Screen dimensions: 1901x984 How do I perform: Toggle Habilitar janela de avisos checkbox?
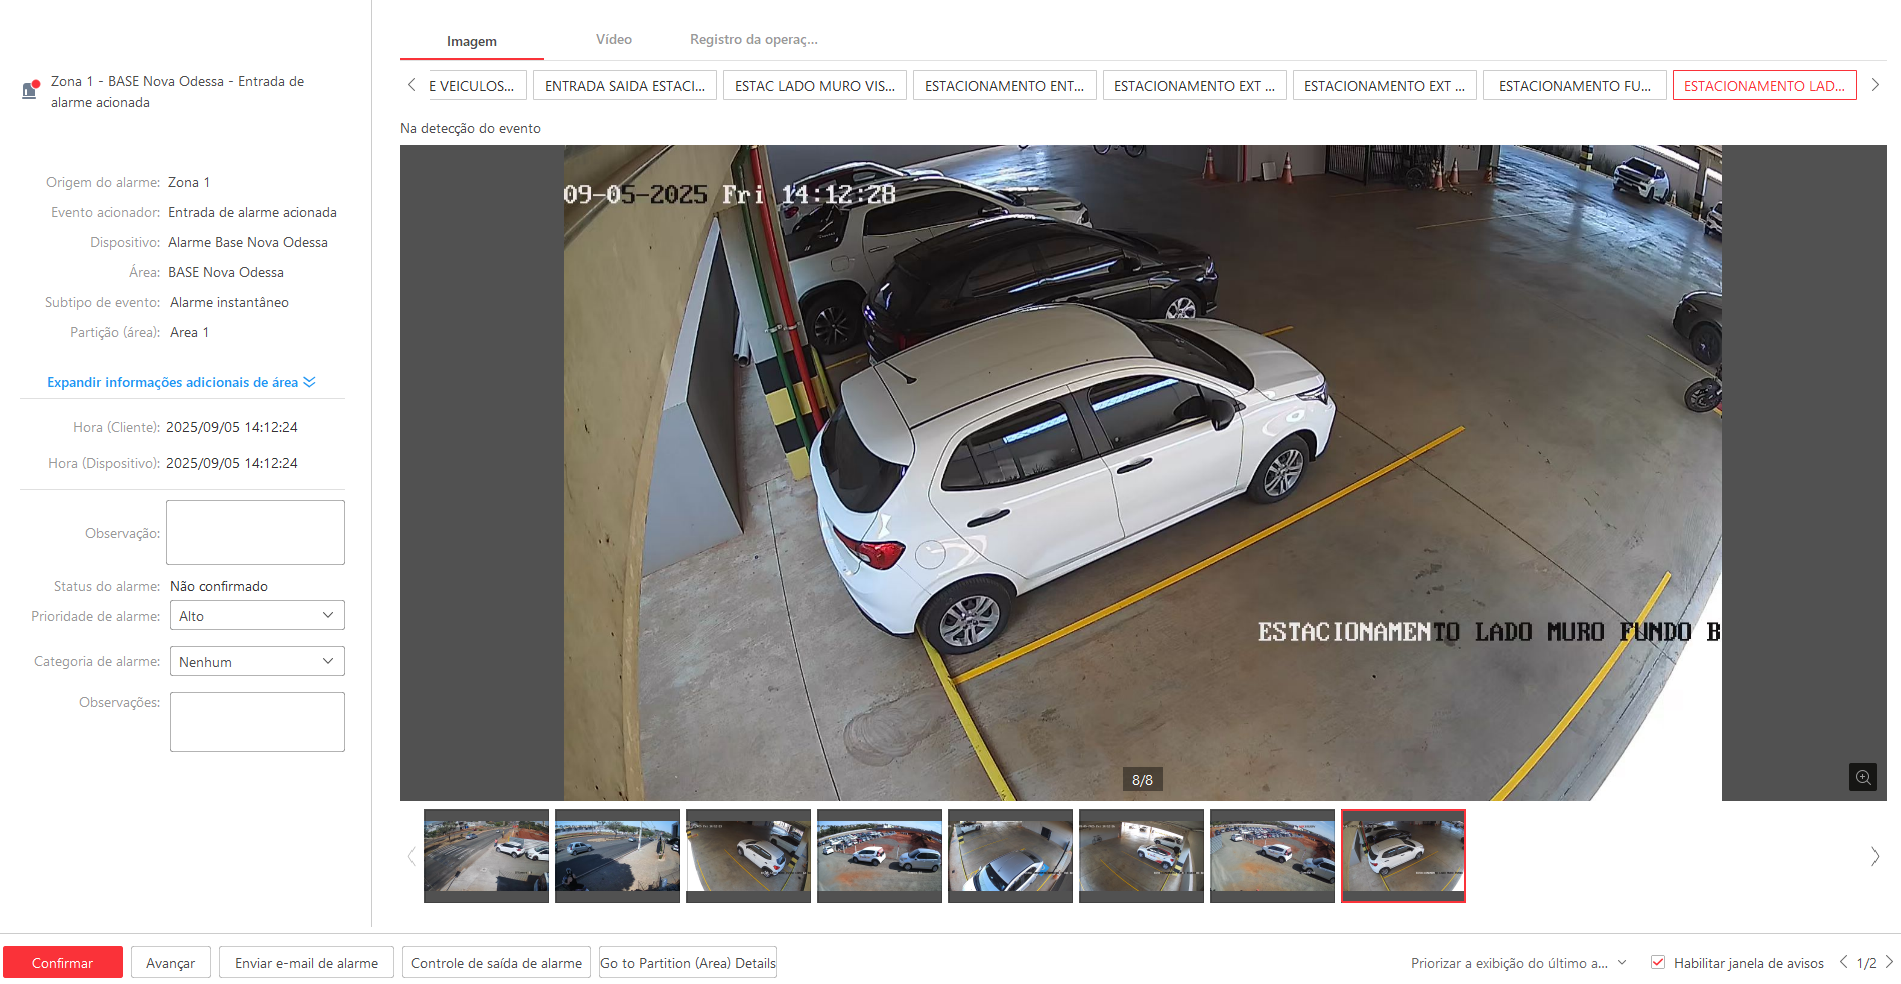coord(1657,962)
